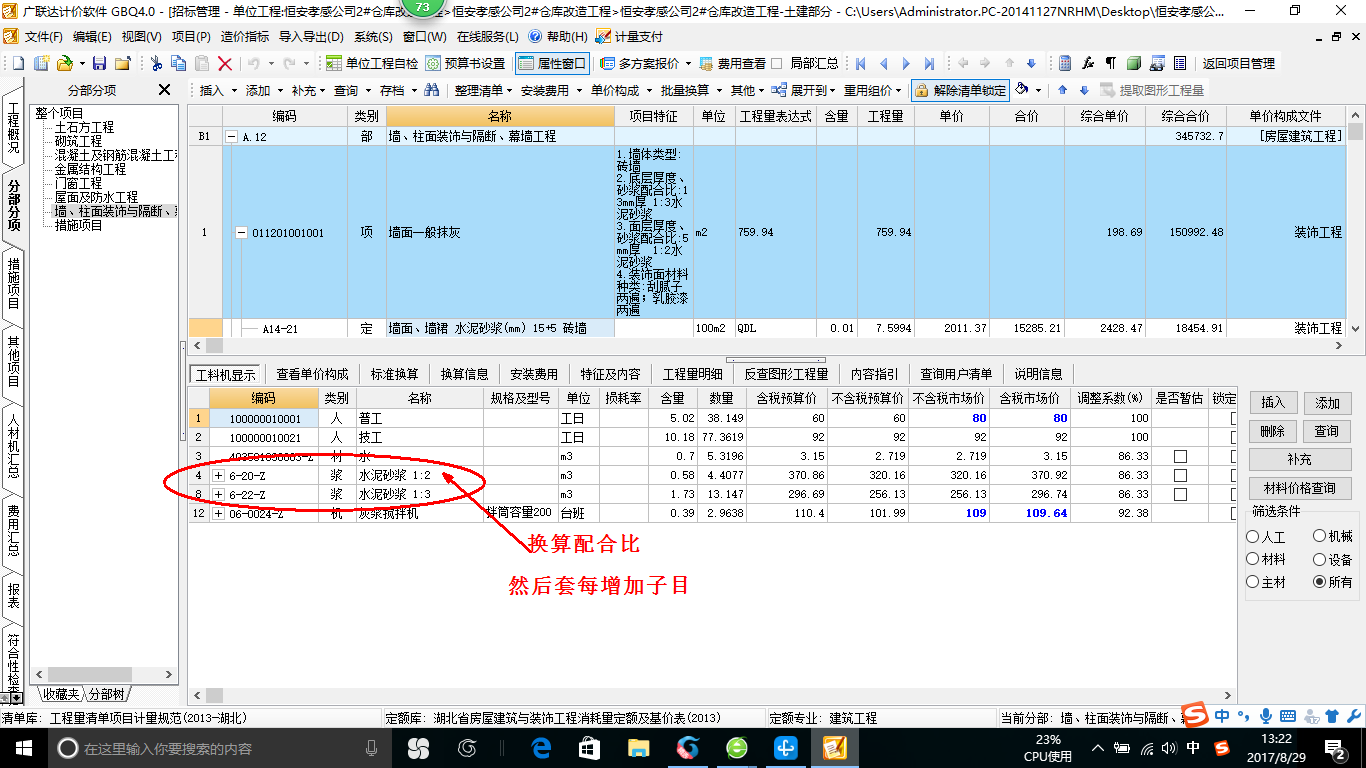Open the 造价指标 menu
Screen dimensions: 1366x768
245,36
